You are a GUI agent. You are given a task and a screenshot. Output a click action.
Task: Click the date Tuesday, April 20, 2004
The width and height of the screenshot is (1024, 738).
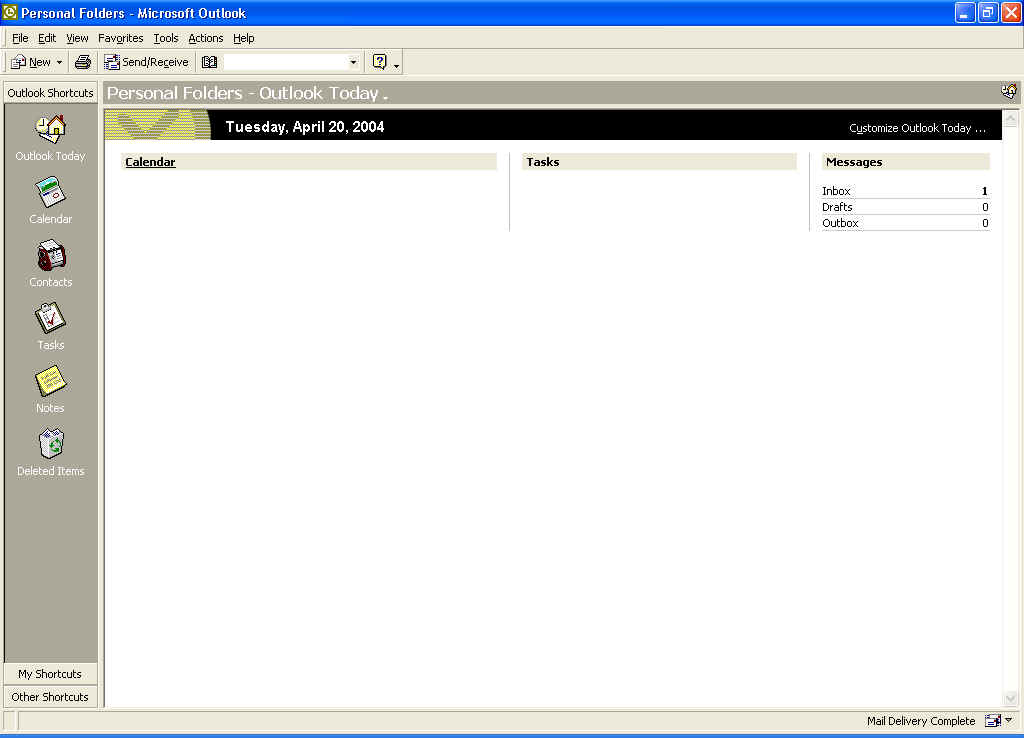coord(304,127)
